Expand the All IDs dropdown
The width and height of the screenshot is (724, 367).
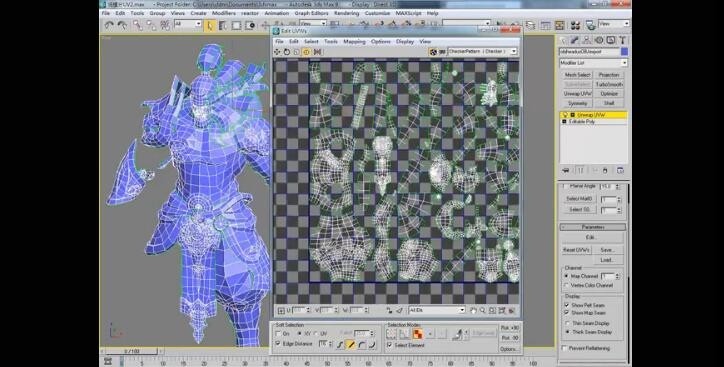click(x=437, y=311)
